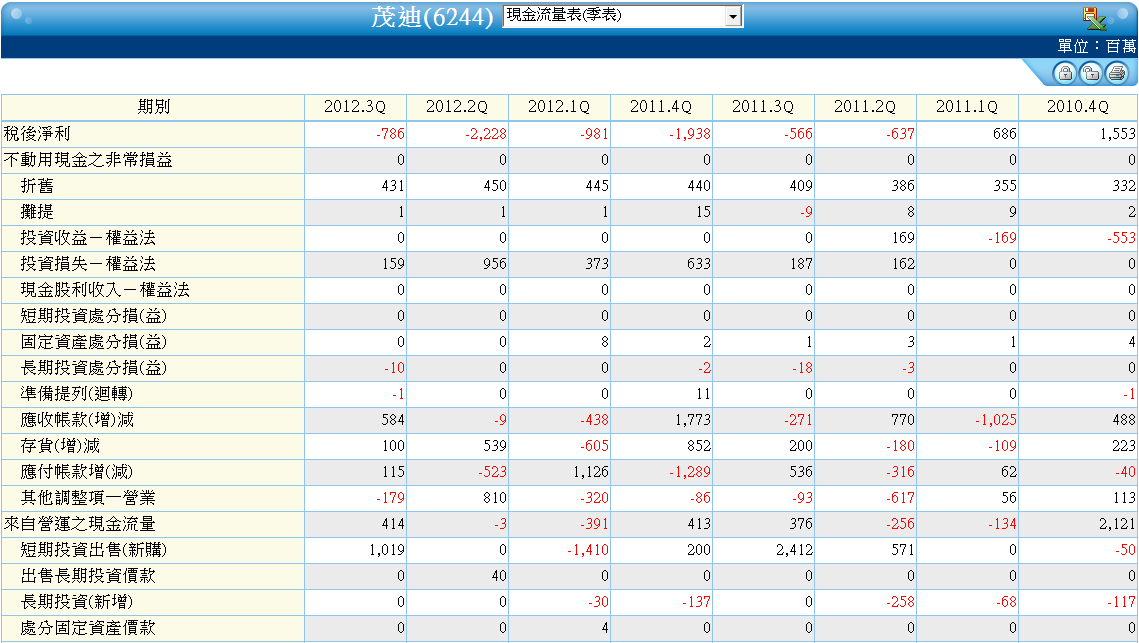Click the 單位:百萬 unit label
The image size is (1139, 643).
pyautogui.click(x=1096, y=46)
